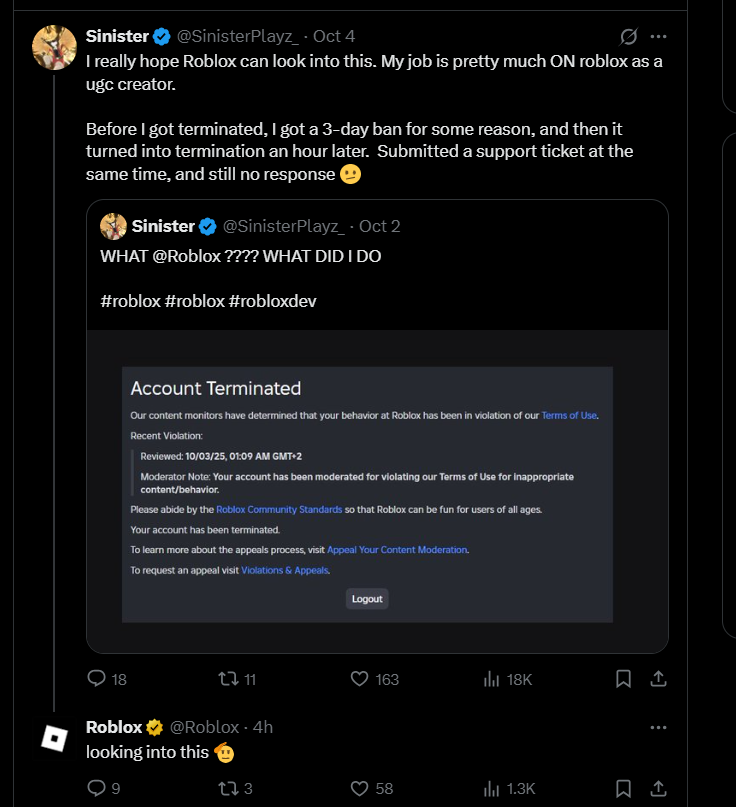Open Sinister's profile avatar
The height and width of the screenshot is (807, 736).
click(54, 48)
